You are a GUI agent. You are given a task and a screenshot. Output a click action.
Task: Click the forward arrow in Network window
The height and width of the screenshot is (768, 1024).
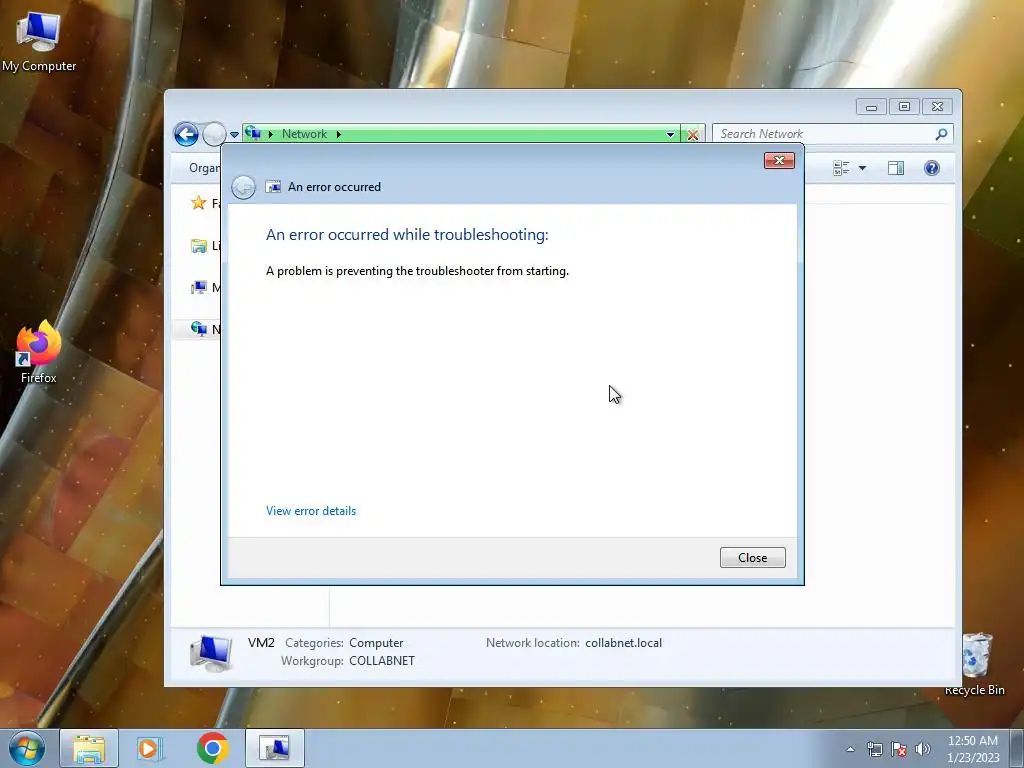214,135
